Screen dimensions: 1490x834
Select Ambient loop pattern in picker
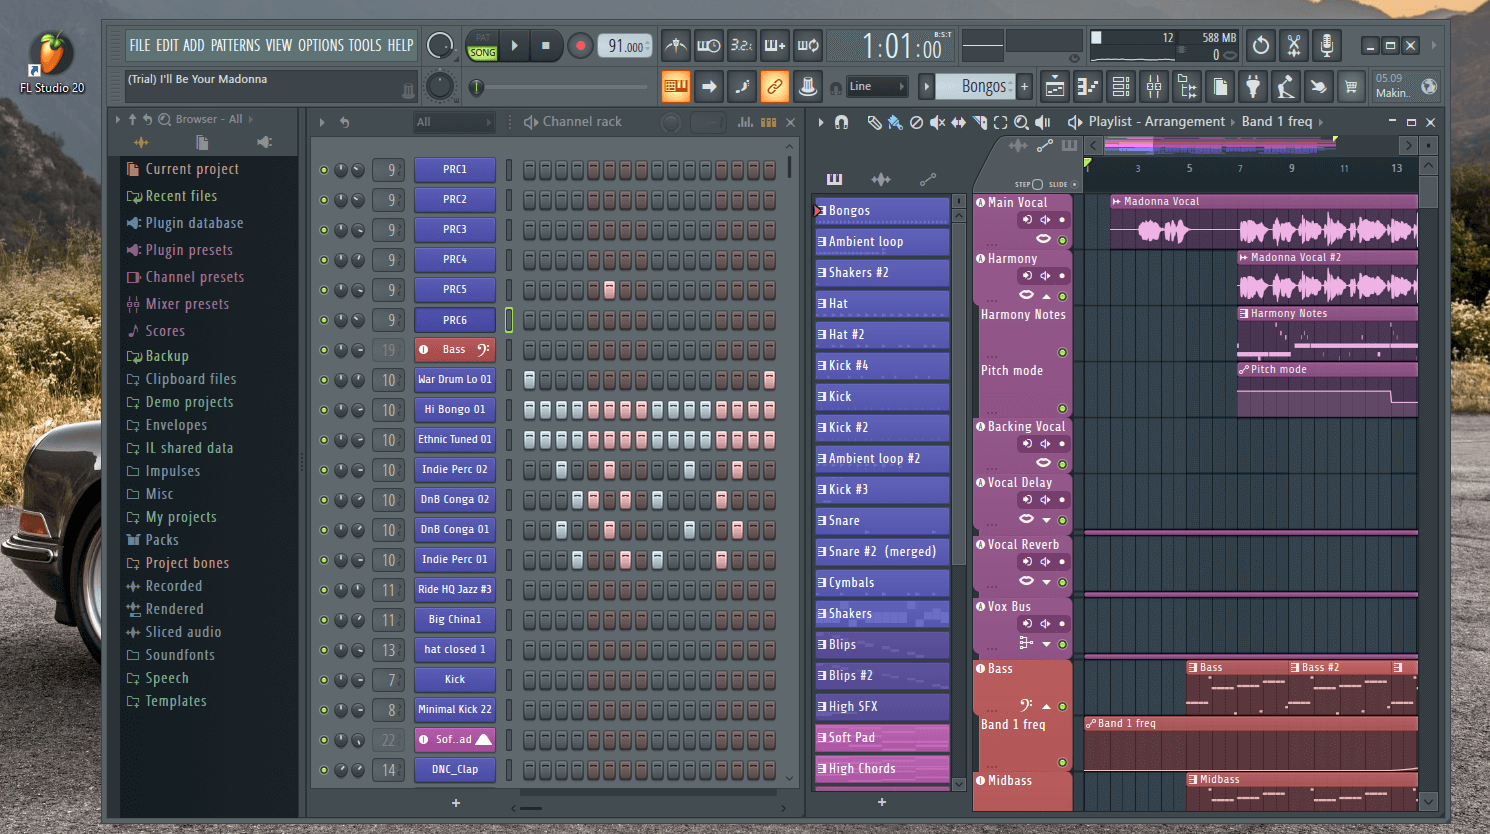[882, 242]
